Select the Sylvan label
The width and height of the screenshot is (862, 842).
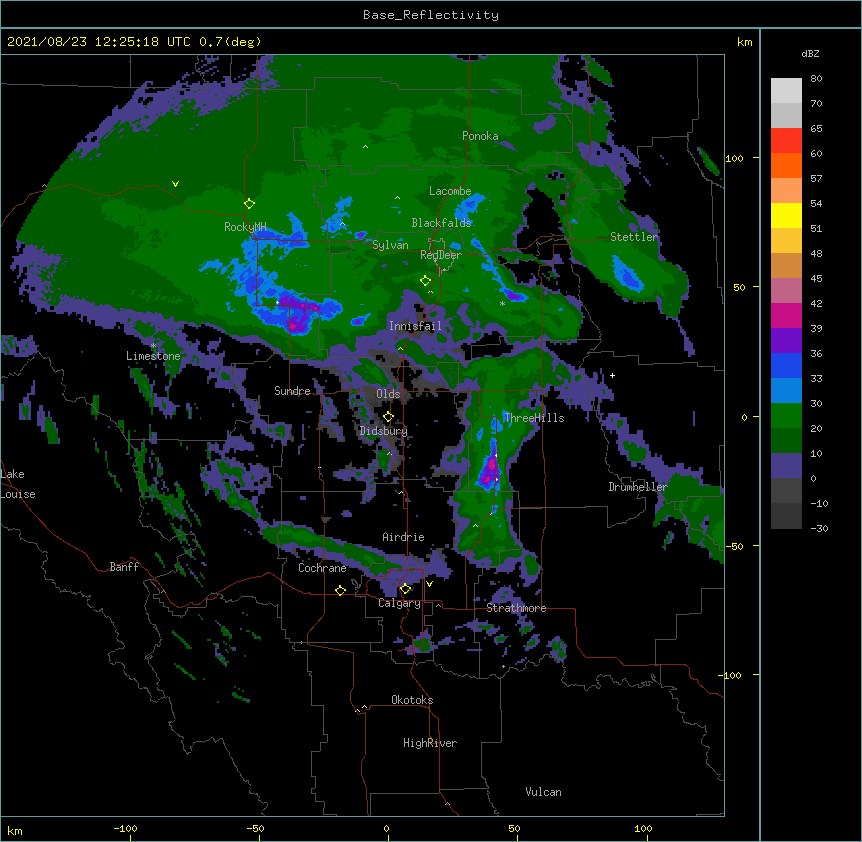(390, 245)
